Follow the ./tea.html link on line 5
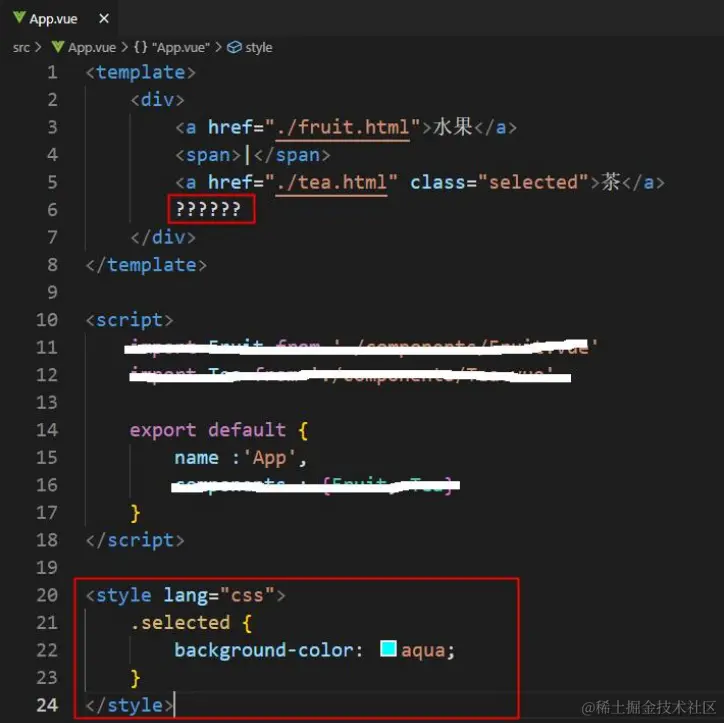Image resolution: width=724 pixels, height=723 pixels. click(x=331, y=182)
